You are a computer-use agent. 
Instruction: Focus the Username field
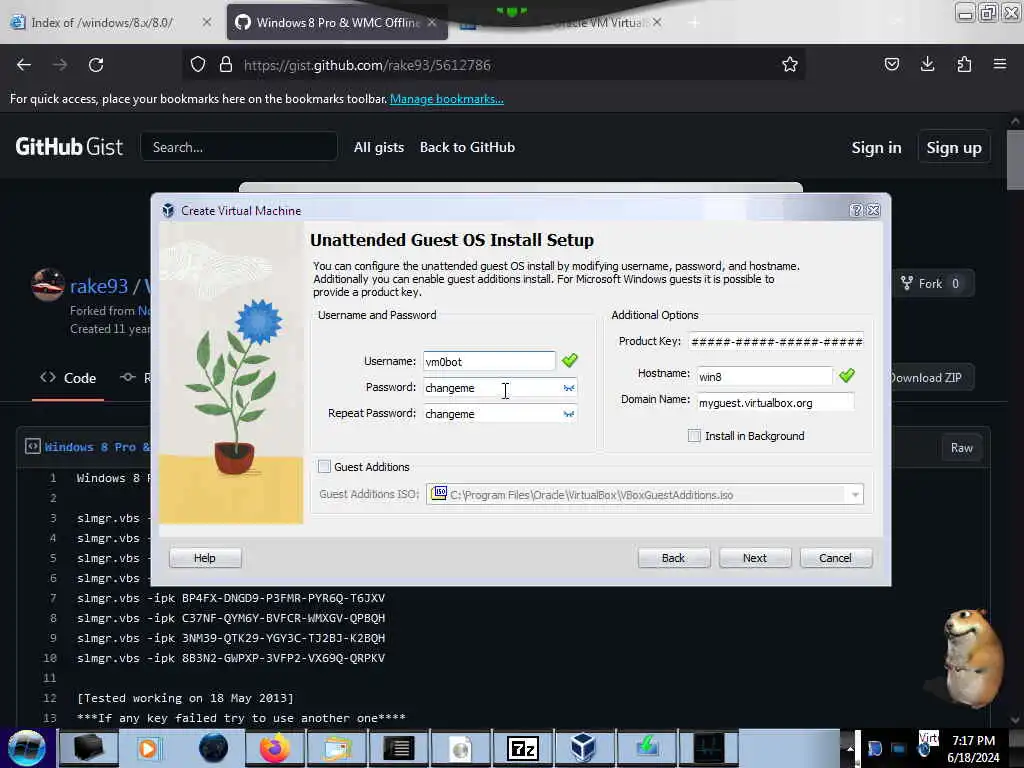point(489,361)
